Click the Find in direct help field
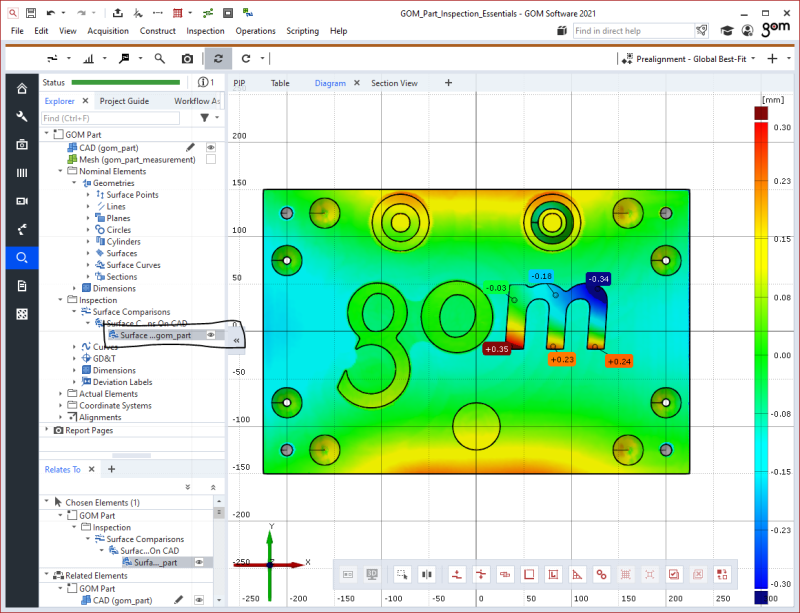The height and width of the screenshot is (613, 800). pyautogui.click(x=633, y=31)
